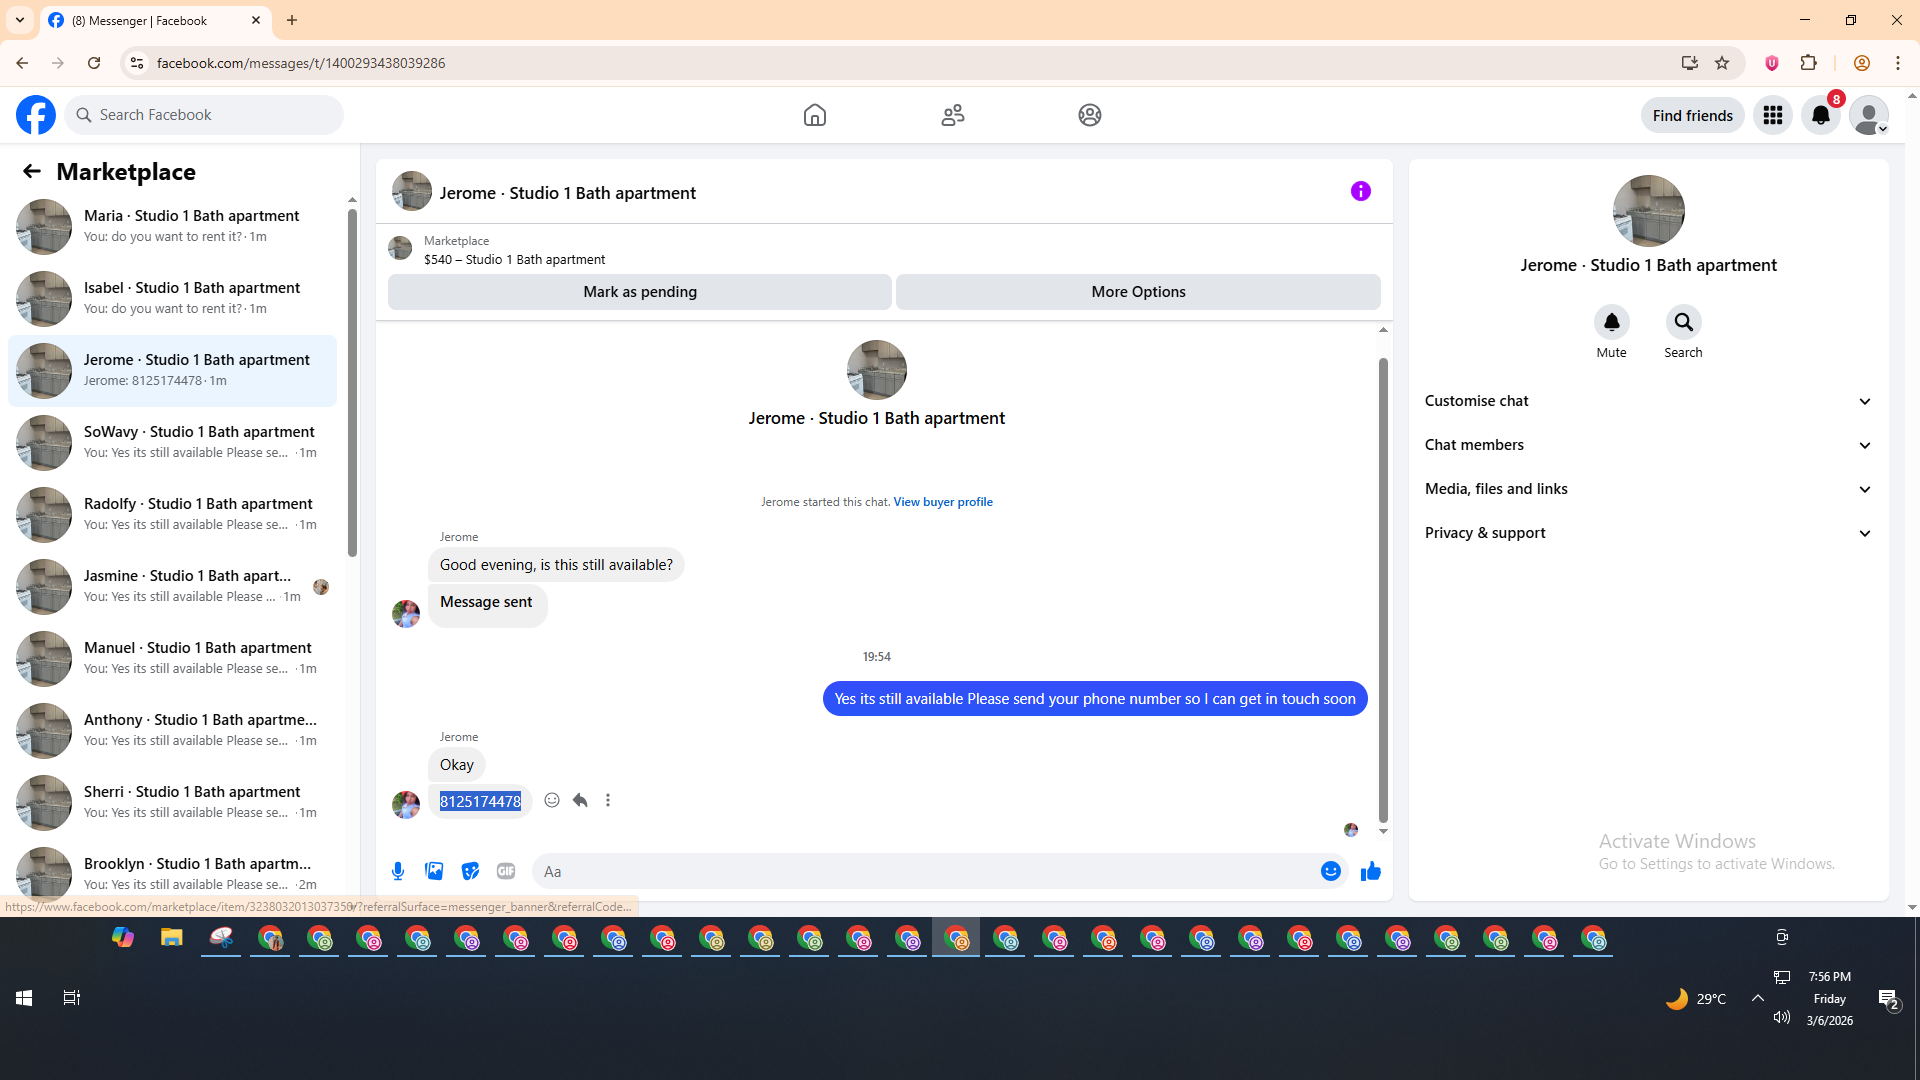Screen dimensions: 1920x1080
Task: Go to the Facebook Home tab
Action: (815, 115)
